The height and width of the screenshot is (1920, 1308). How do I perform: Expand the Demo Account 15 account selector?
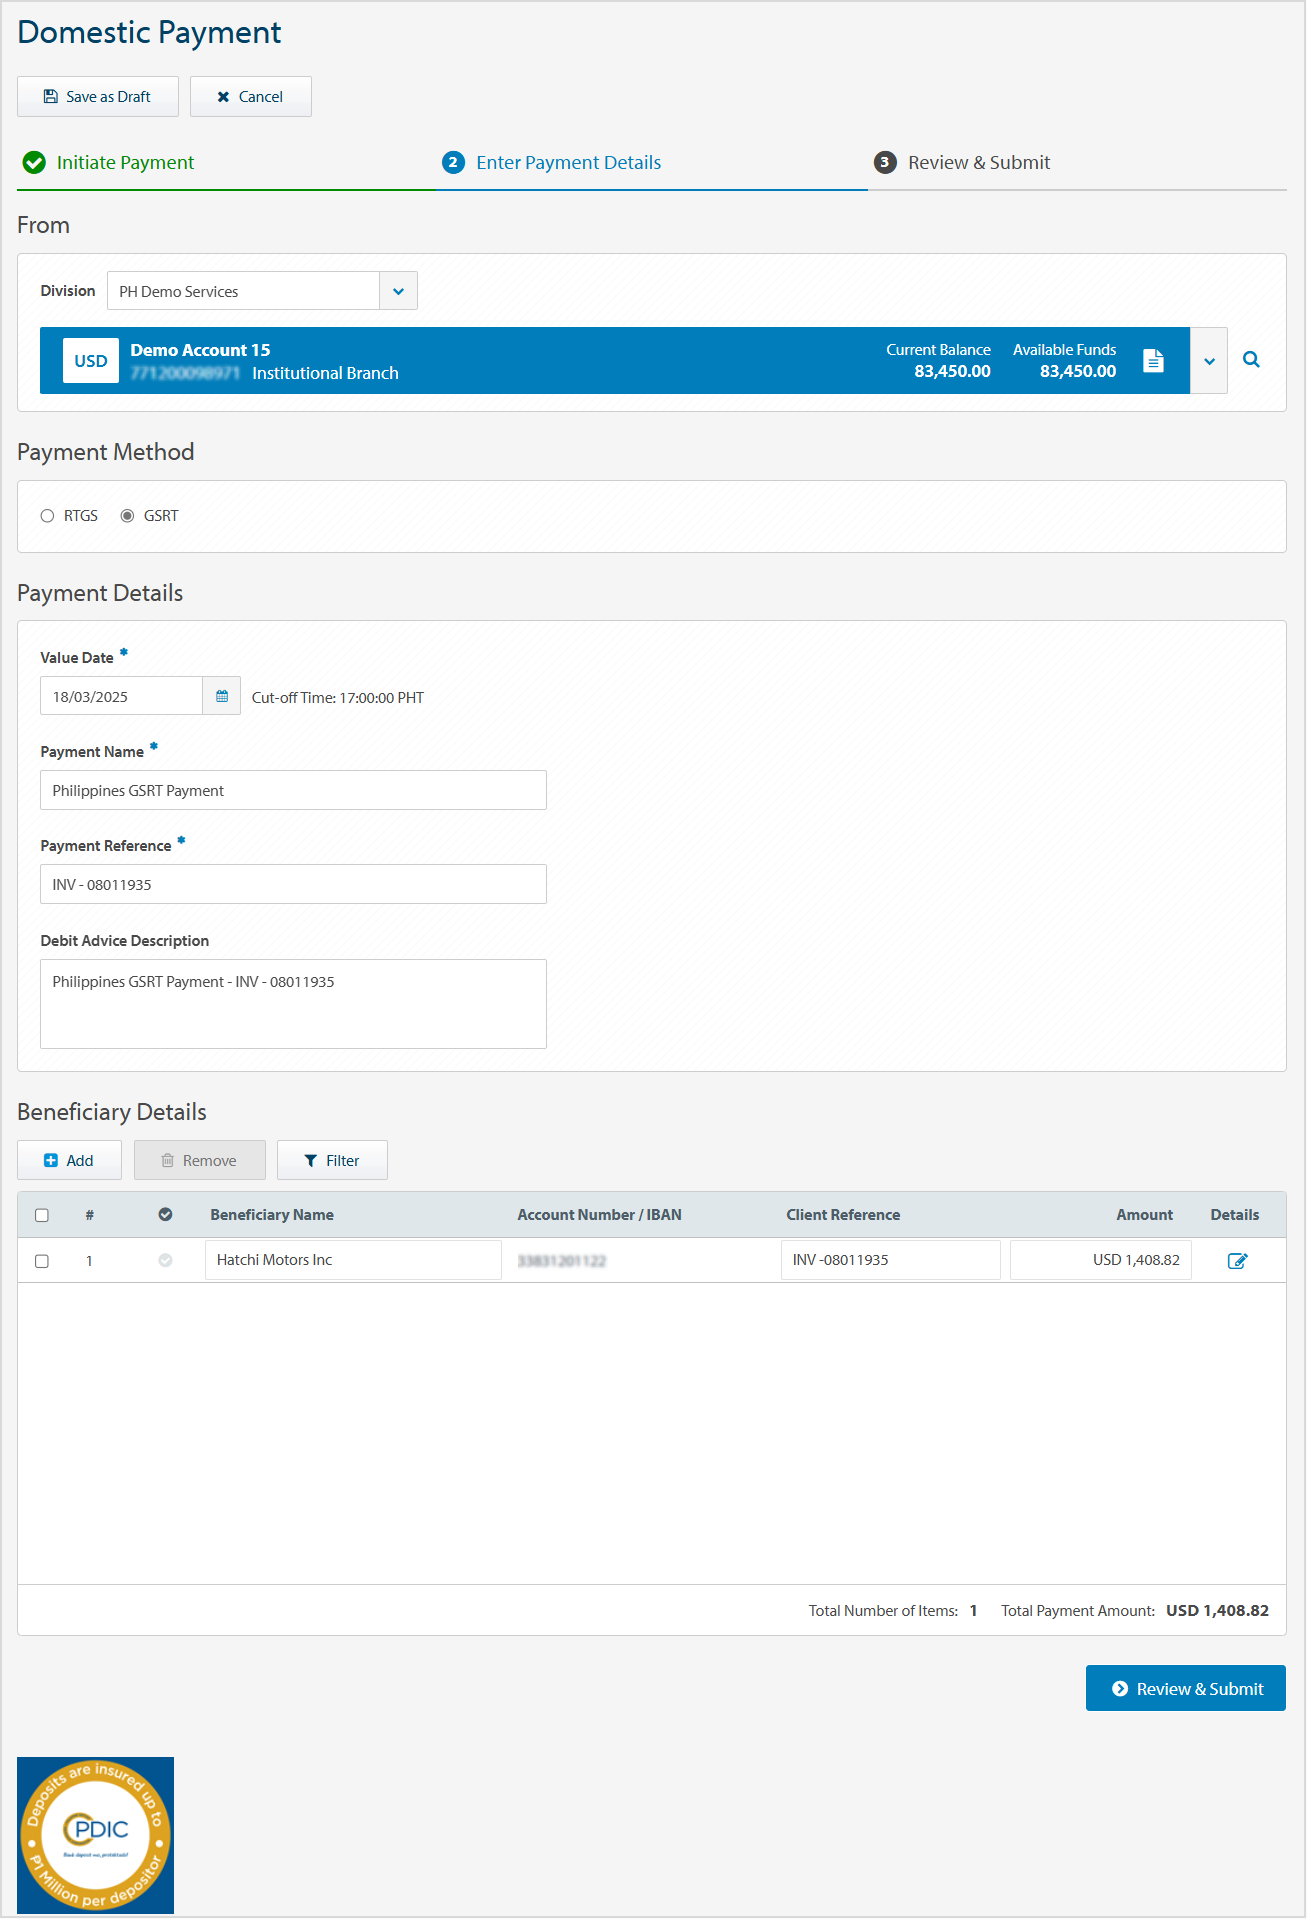tap(1209, 361)
